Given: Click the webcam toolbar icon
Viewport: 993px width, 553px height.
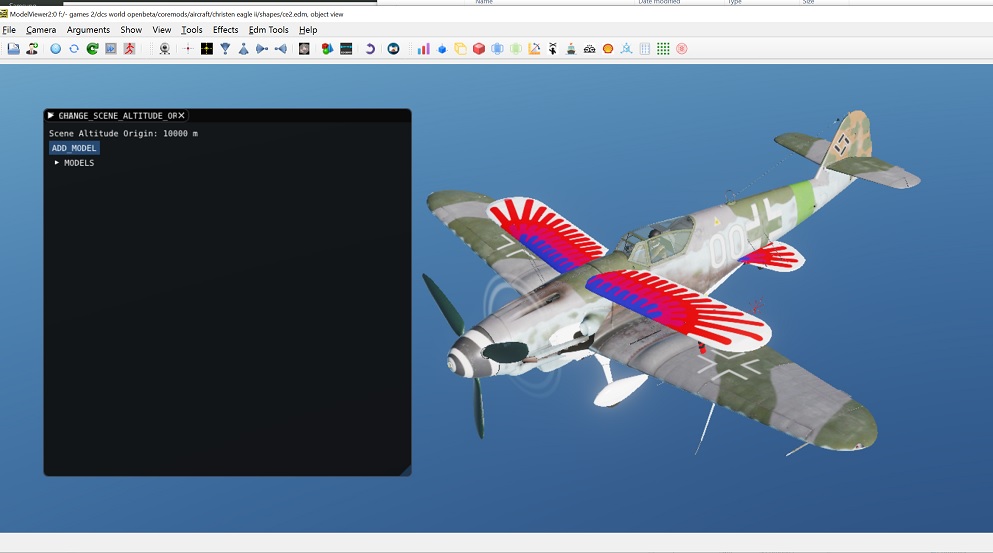Looking at the screenshot, I should (x=165, y=49).
